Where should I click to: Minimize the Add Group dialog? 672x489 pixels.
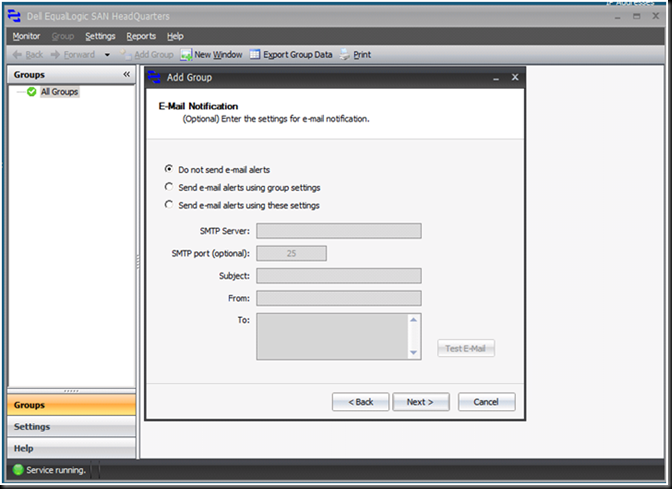click(496, 78)
